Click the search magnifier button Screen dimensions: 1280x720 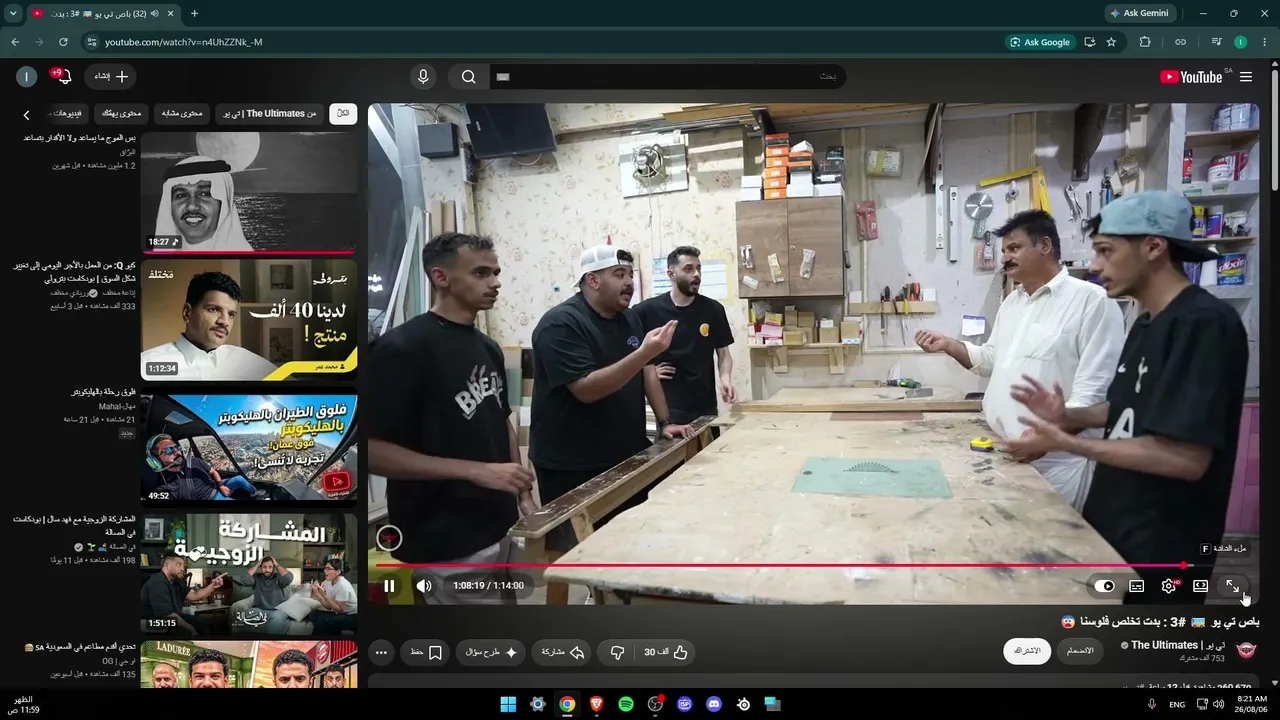[468, 77]
